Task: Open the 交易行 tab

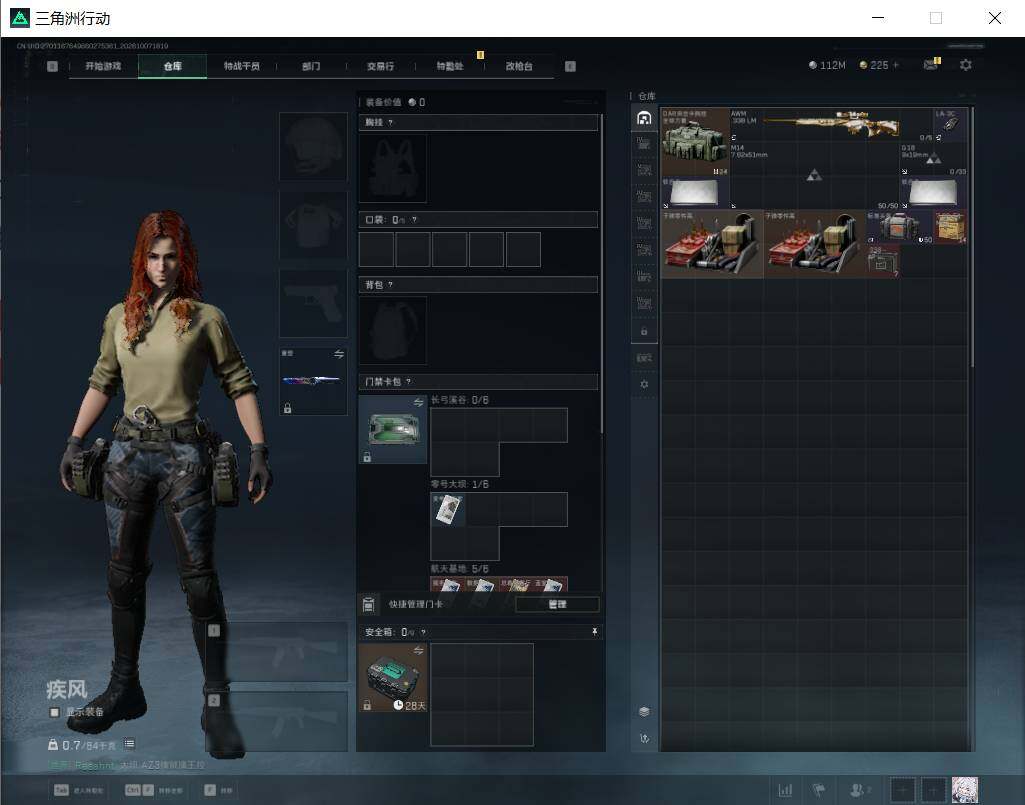Action: (380, 66)
